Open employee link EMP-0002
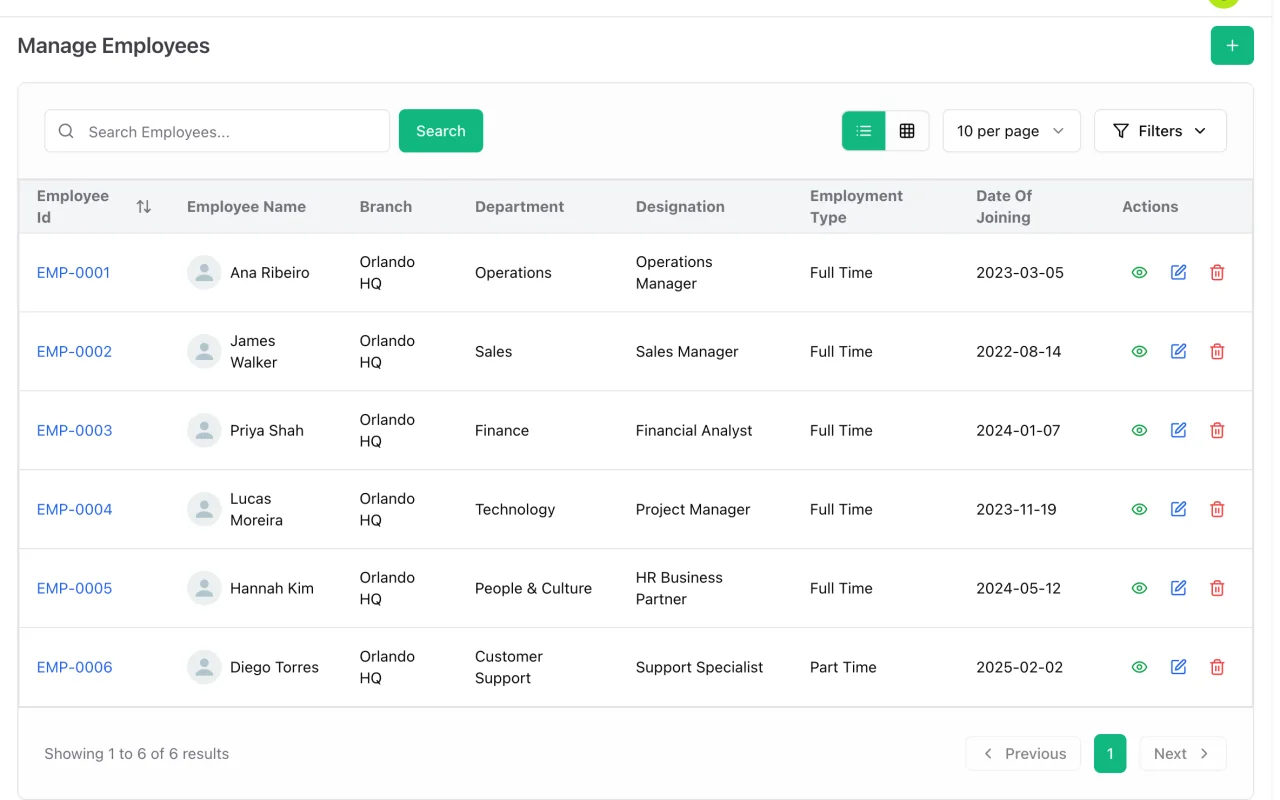Screen dimensions: 1280x800 click(x=74, y=351)
